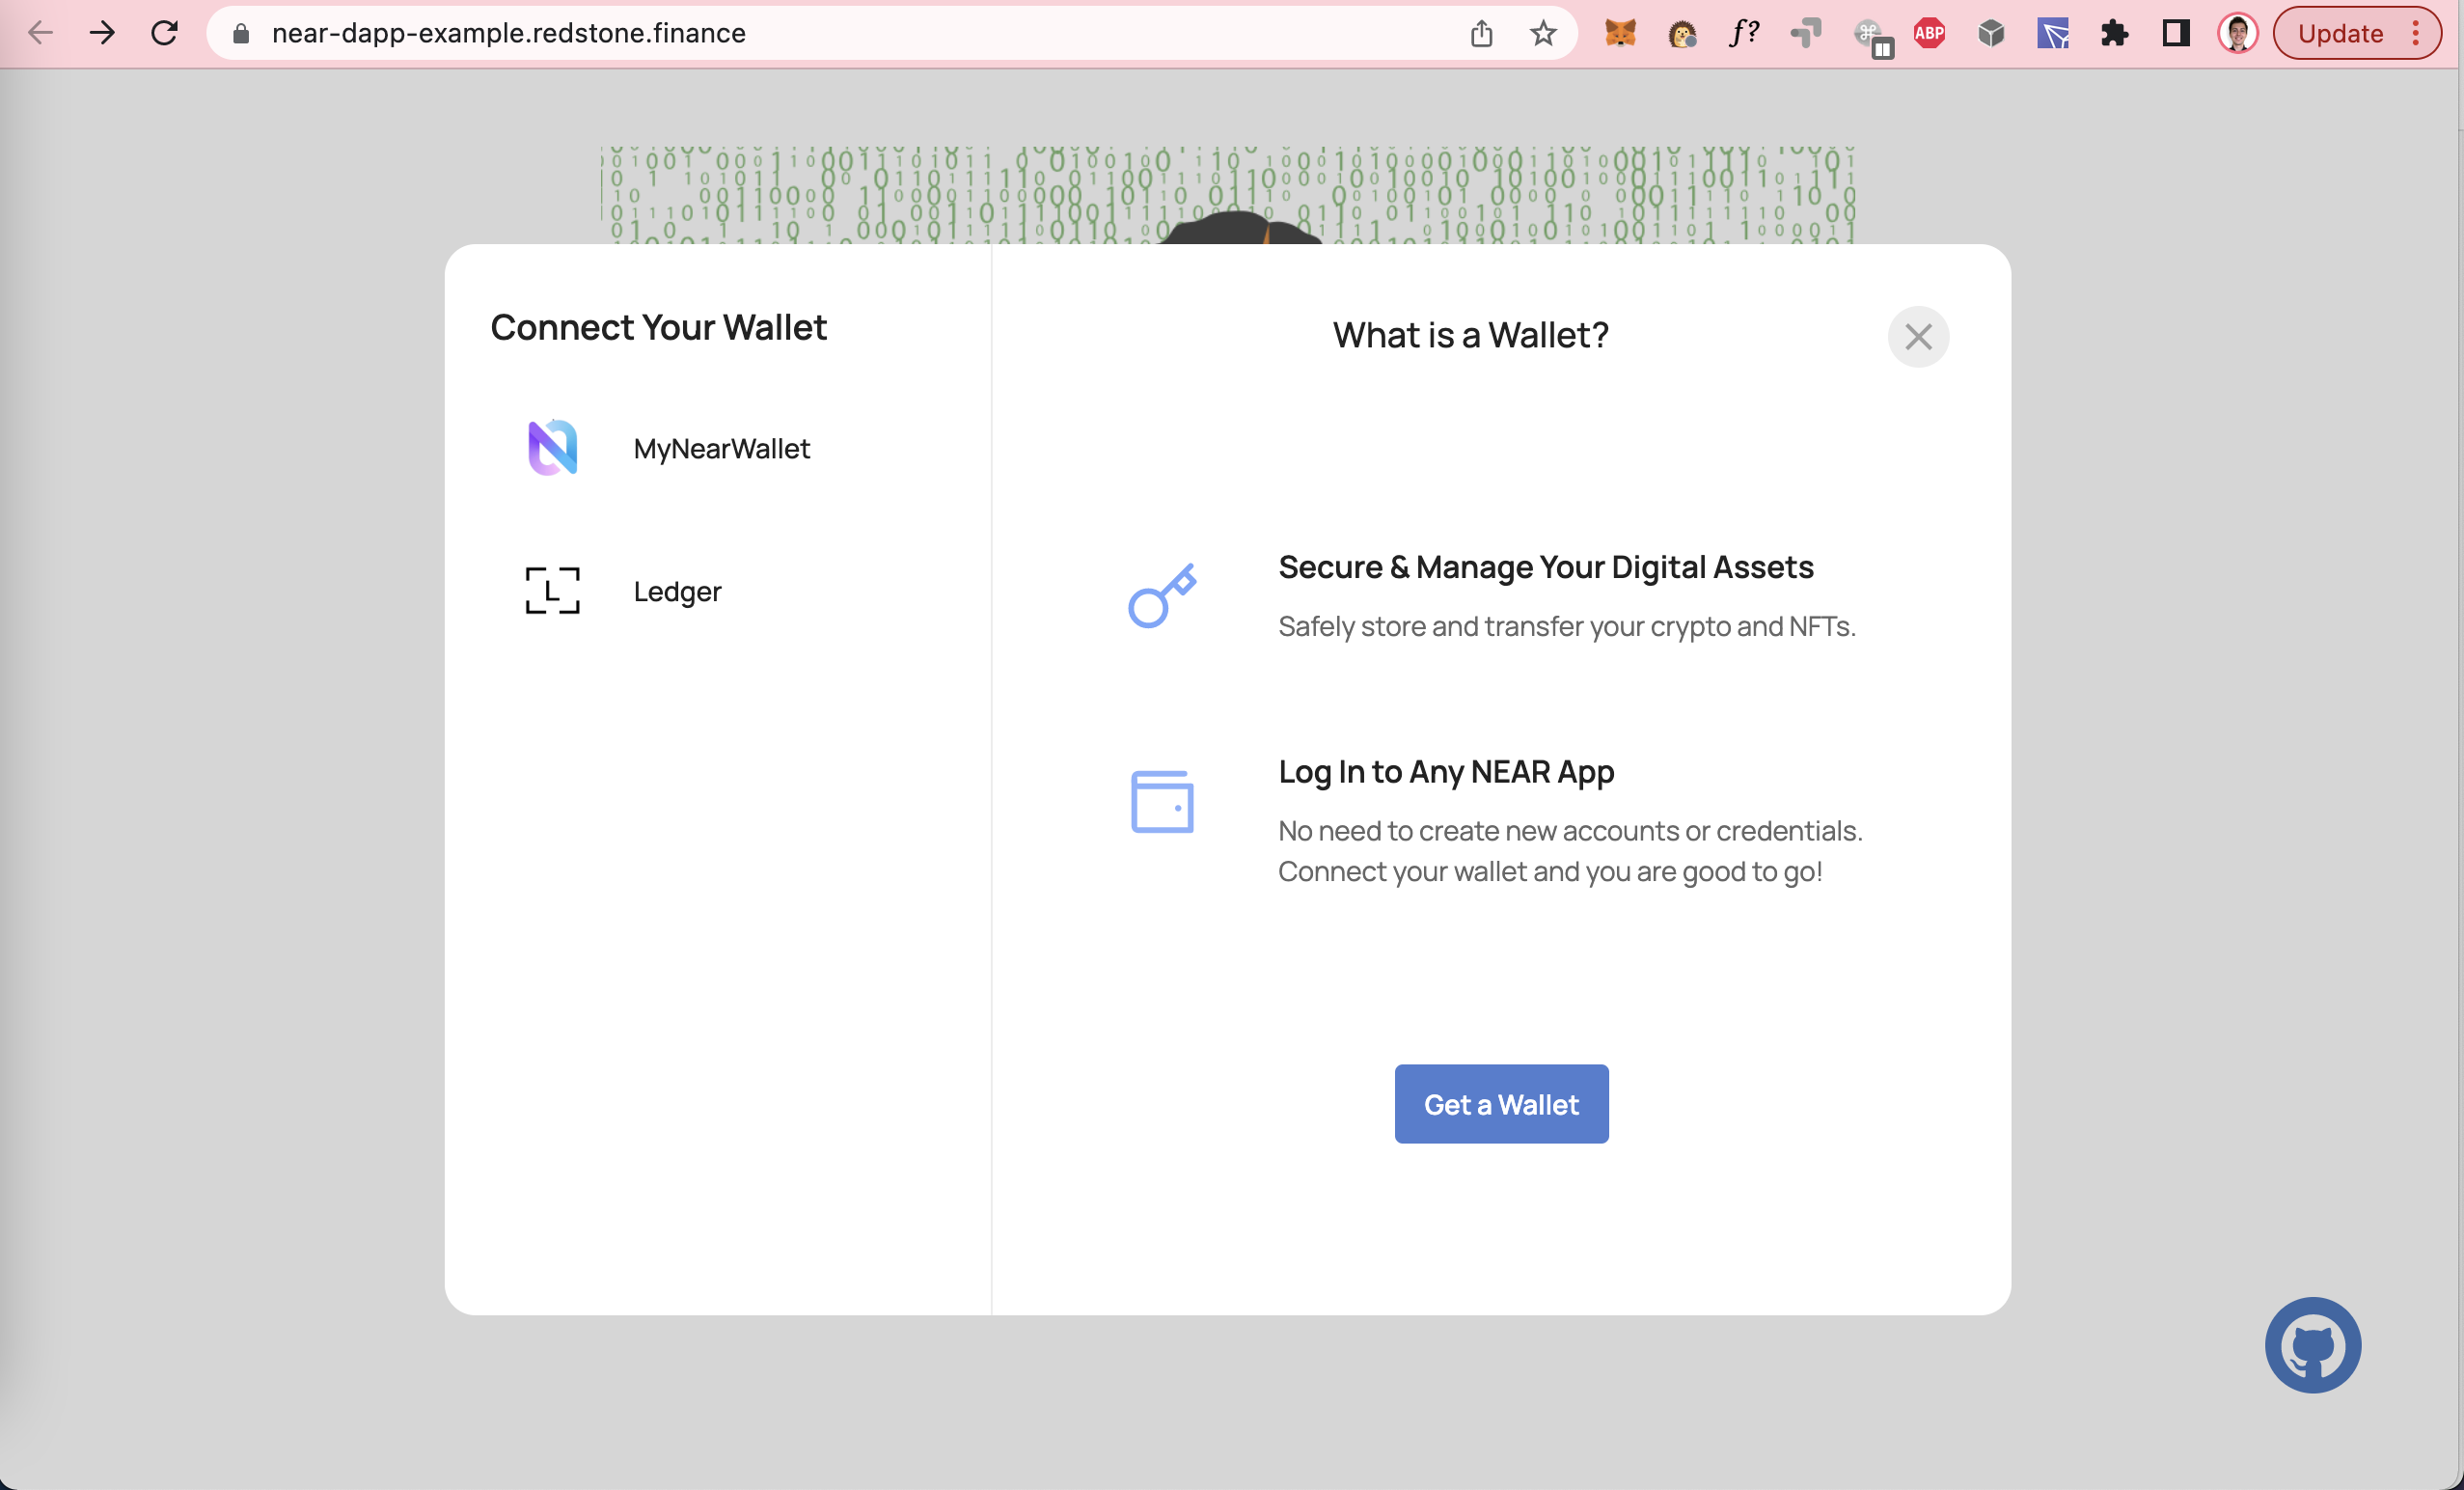Select the MyNearWallet logo icon
This screenshot has width=2464, height=1490.
click(x=552, y=448)
